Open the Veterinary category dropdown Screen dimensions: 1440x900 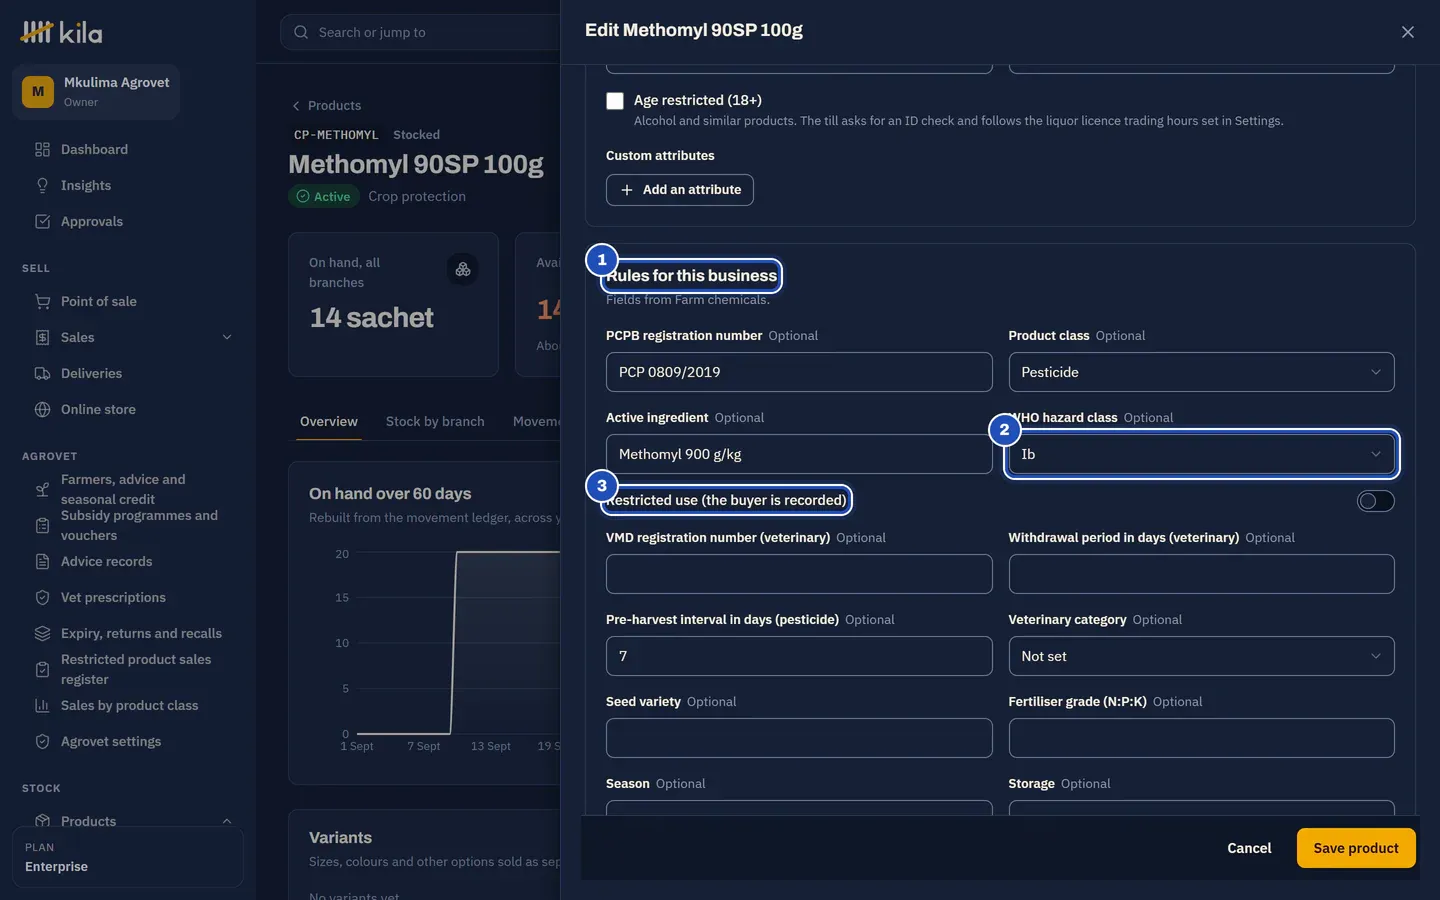(x=1201, y=656)
